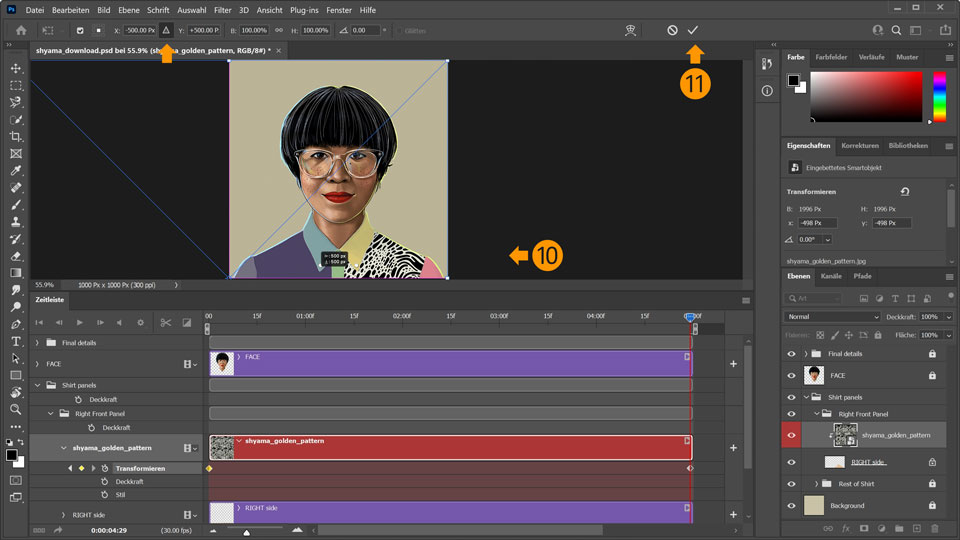Screen dimensions: 960x540
Task: Cancel the transform with the circle-slash icon
Action: coord(672,30)
